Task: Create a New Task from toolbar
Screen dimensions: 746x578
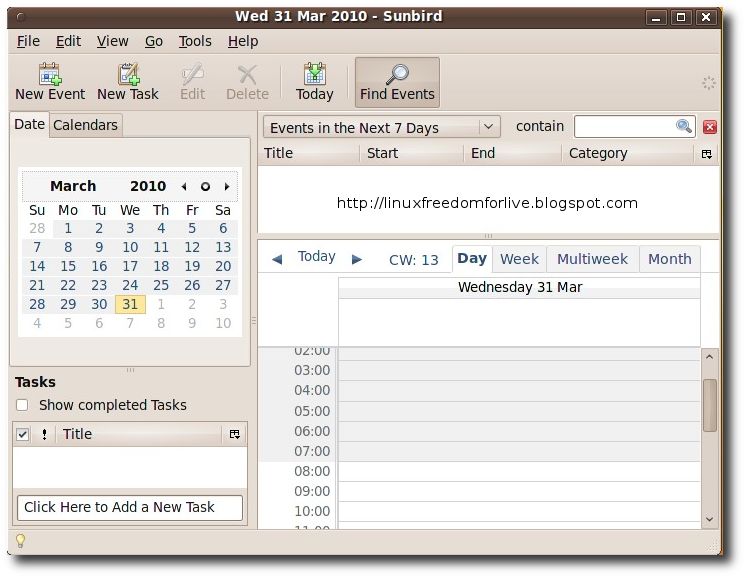Action: (x=128, y=82)
